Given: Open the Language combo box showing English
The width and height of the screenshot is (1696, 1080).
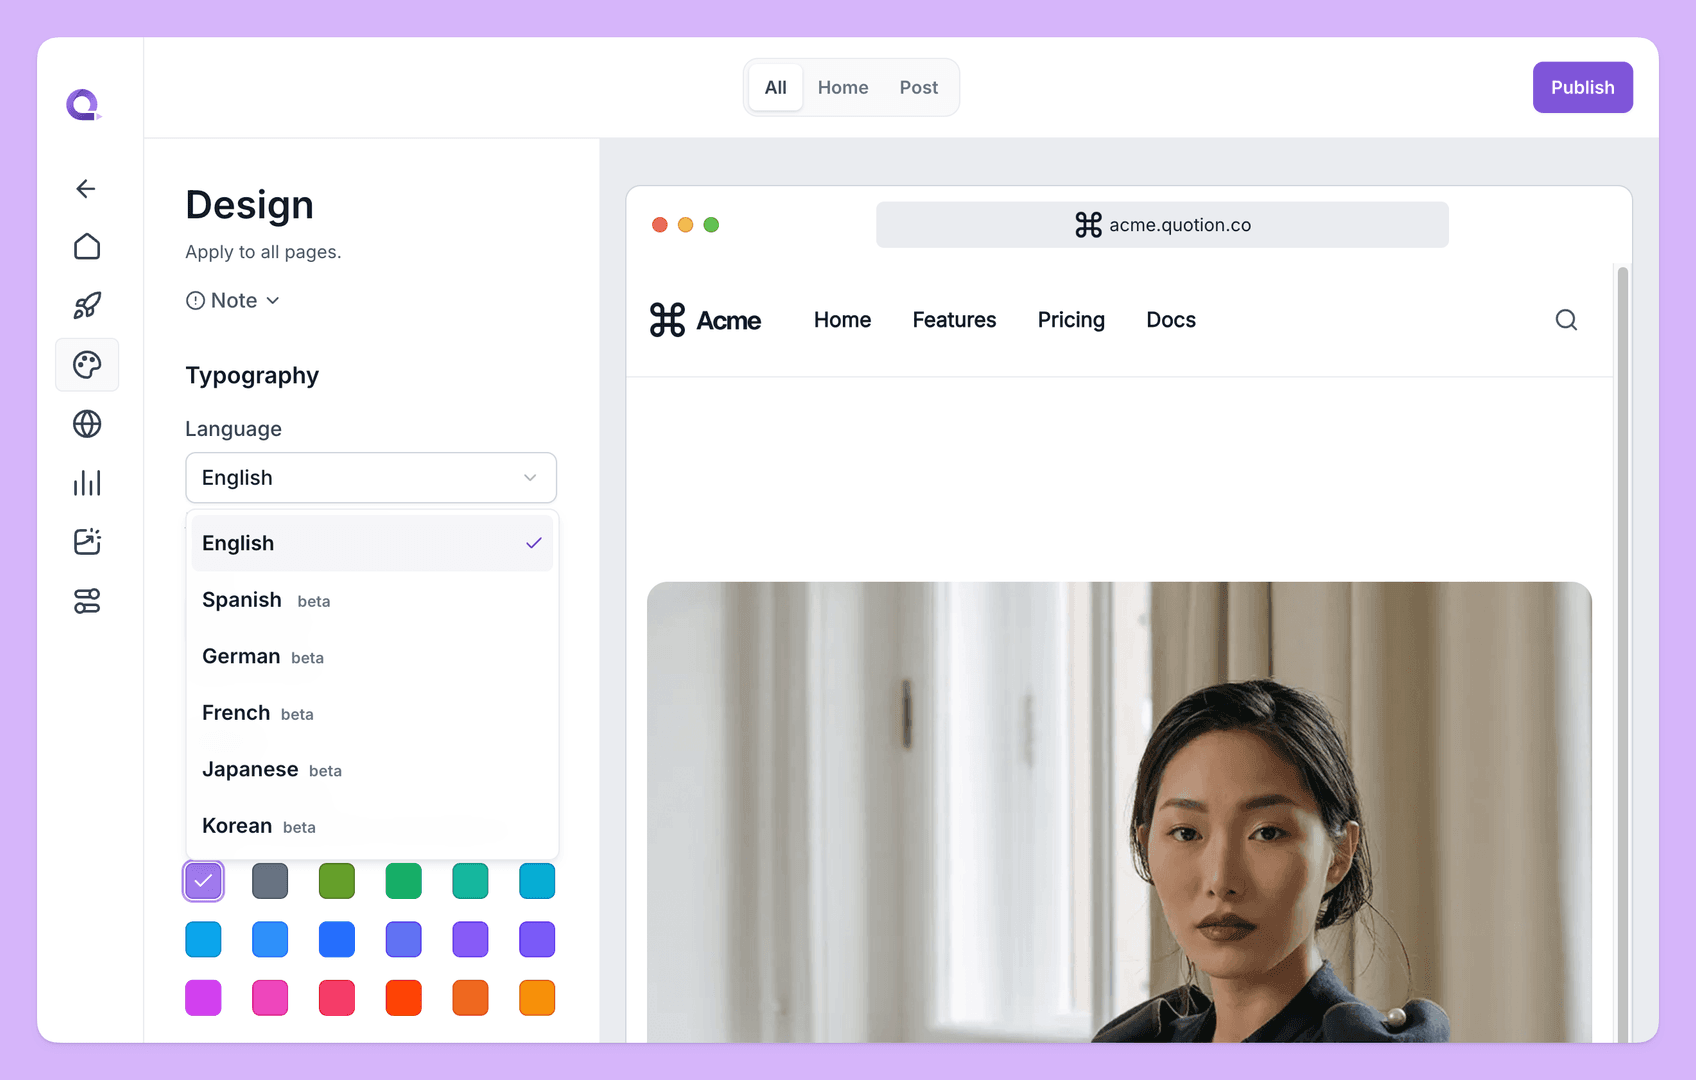Looking at the screenshot, I should 371,478.
